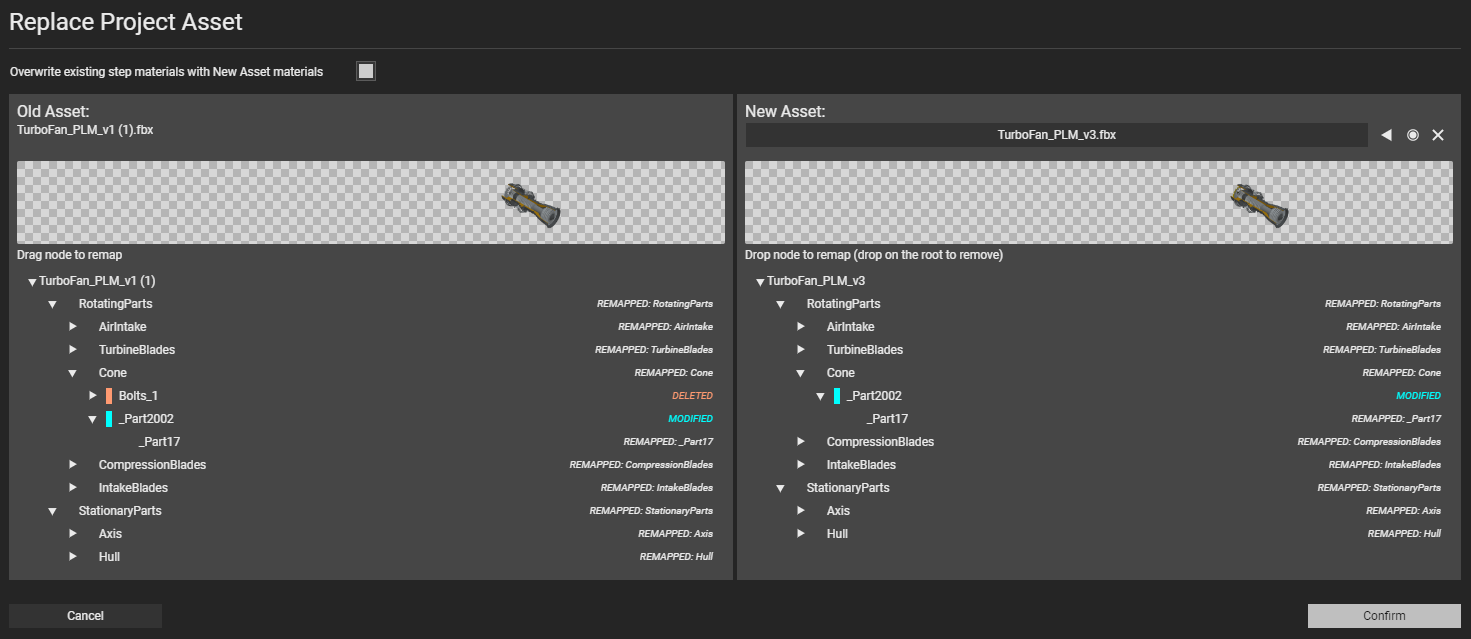Viewport: 1471px width, 639px height.
Task: Click the MODIFIED label in the New Asset tree
Action: pyautogui.click(x=1418, y=395)
